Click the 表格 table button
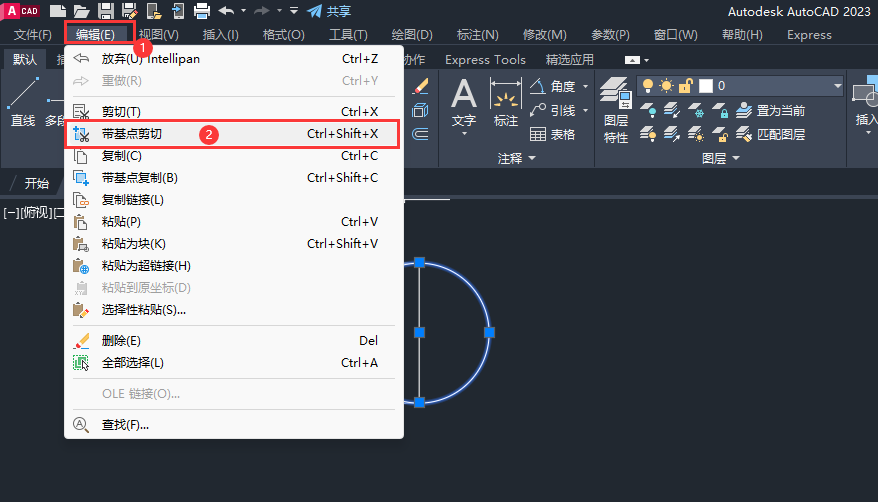The width and height of the screenshot is (878, 502). 553,134
